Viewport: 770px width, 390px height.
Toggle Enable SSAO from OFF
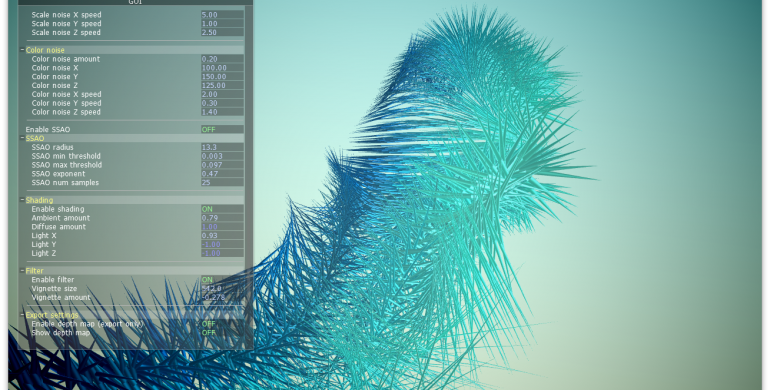pyautogui.click(x=222, y=130)
